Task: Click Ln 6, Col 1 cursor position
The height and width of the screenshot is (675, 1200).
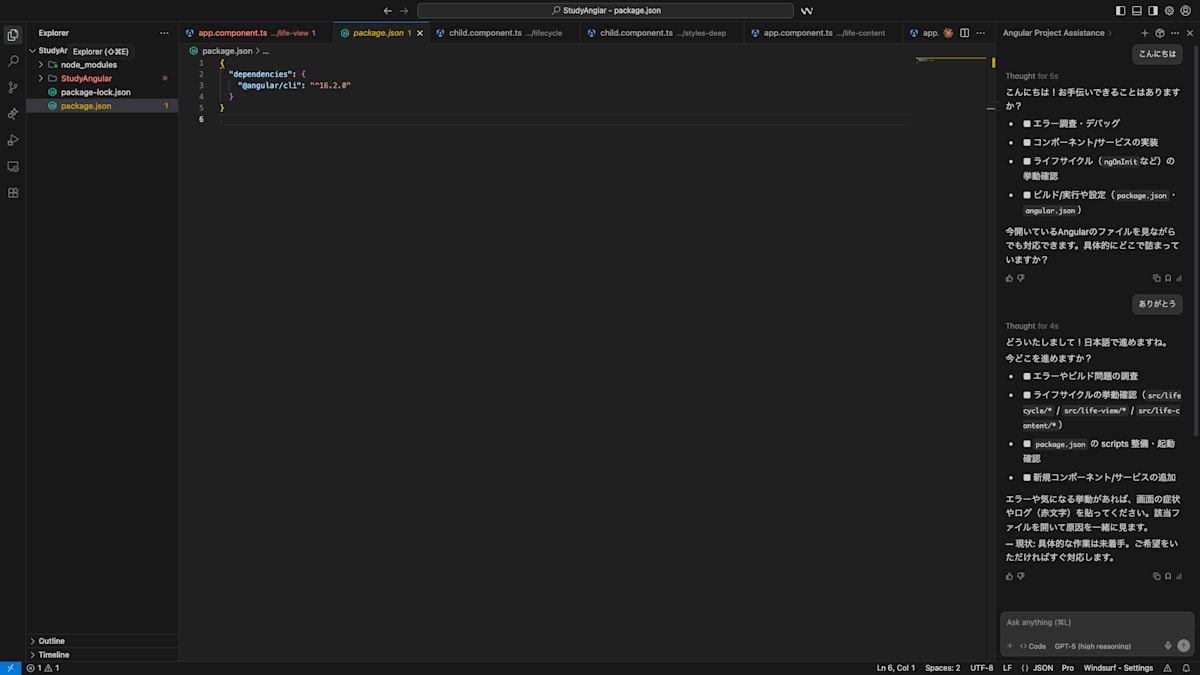Action: pyautogui.click(x=896, y=668)
